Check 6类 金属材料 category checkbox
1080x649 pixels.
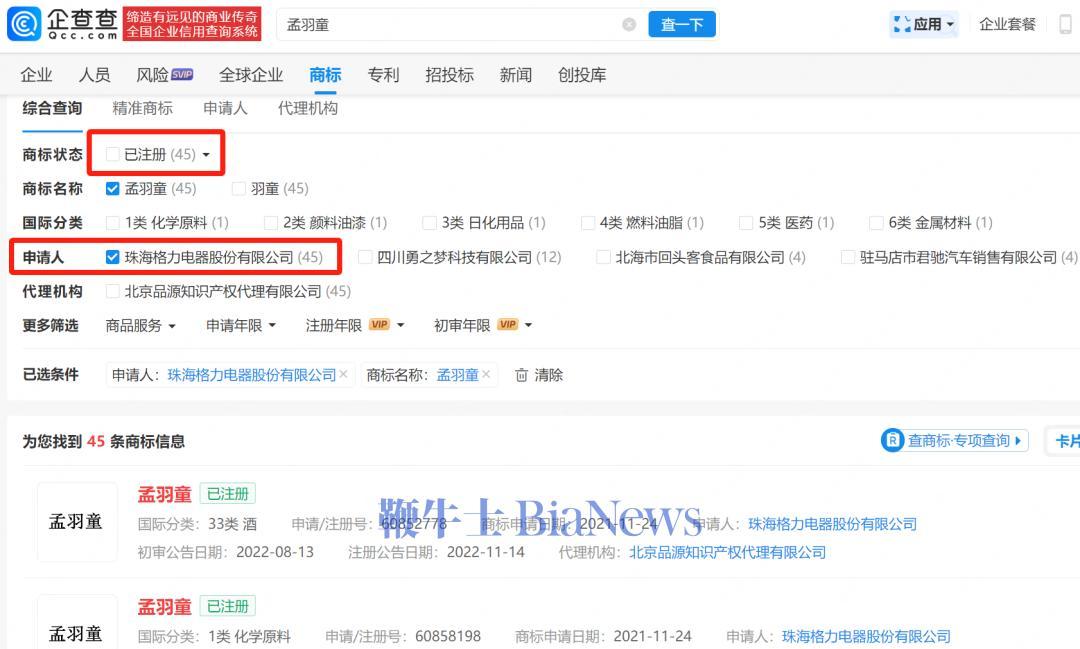pos(876,223)
